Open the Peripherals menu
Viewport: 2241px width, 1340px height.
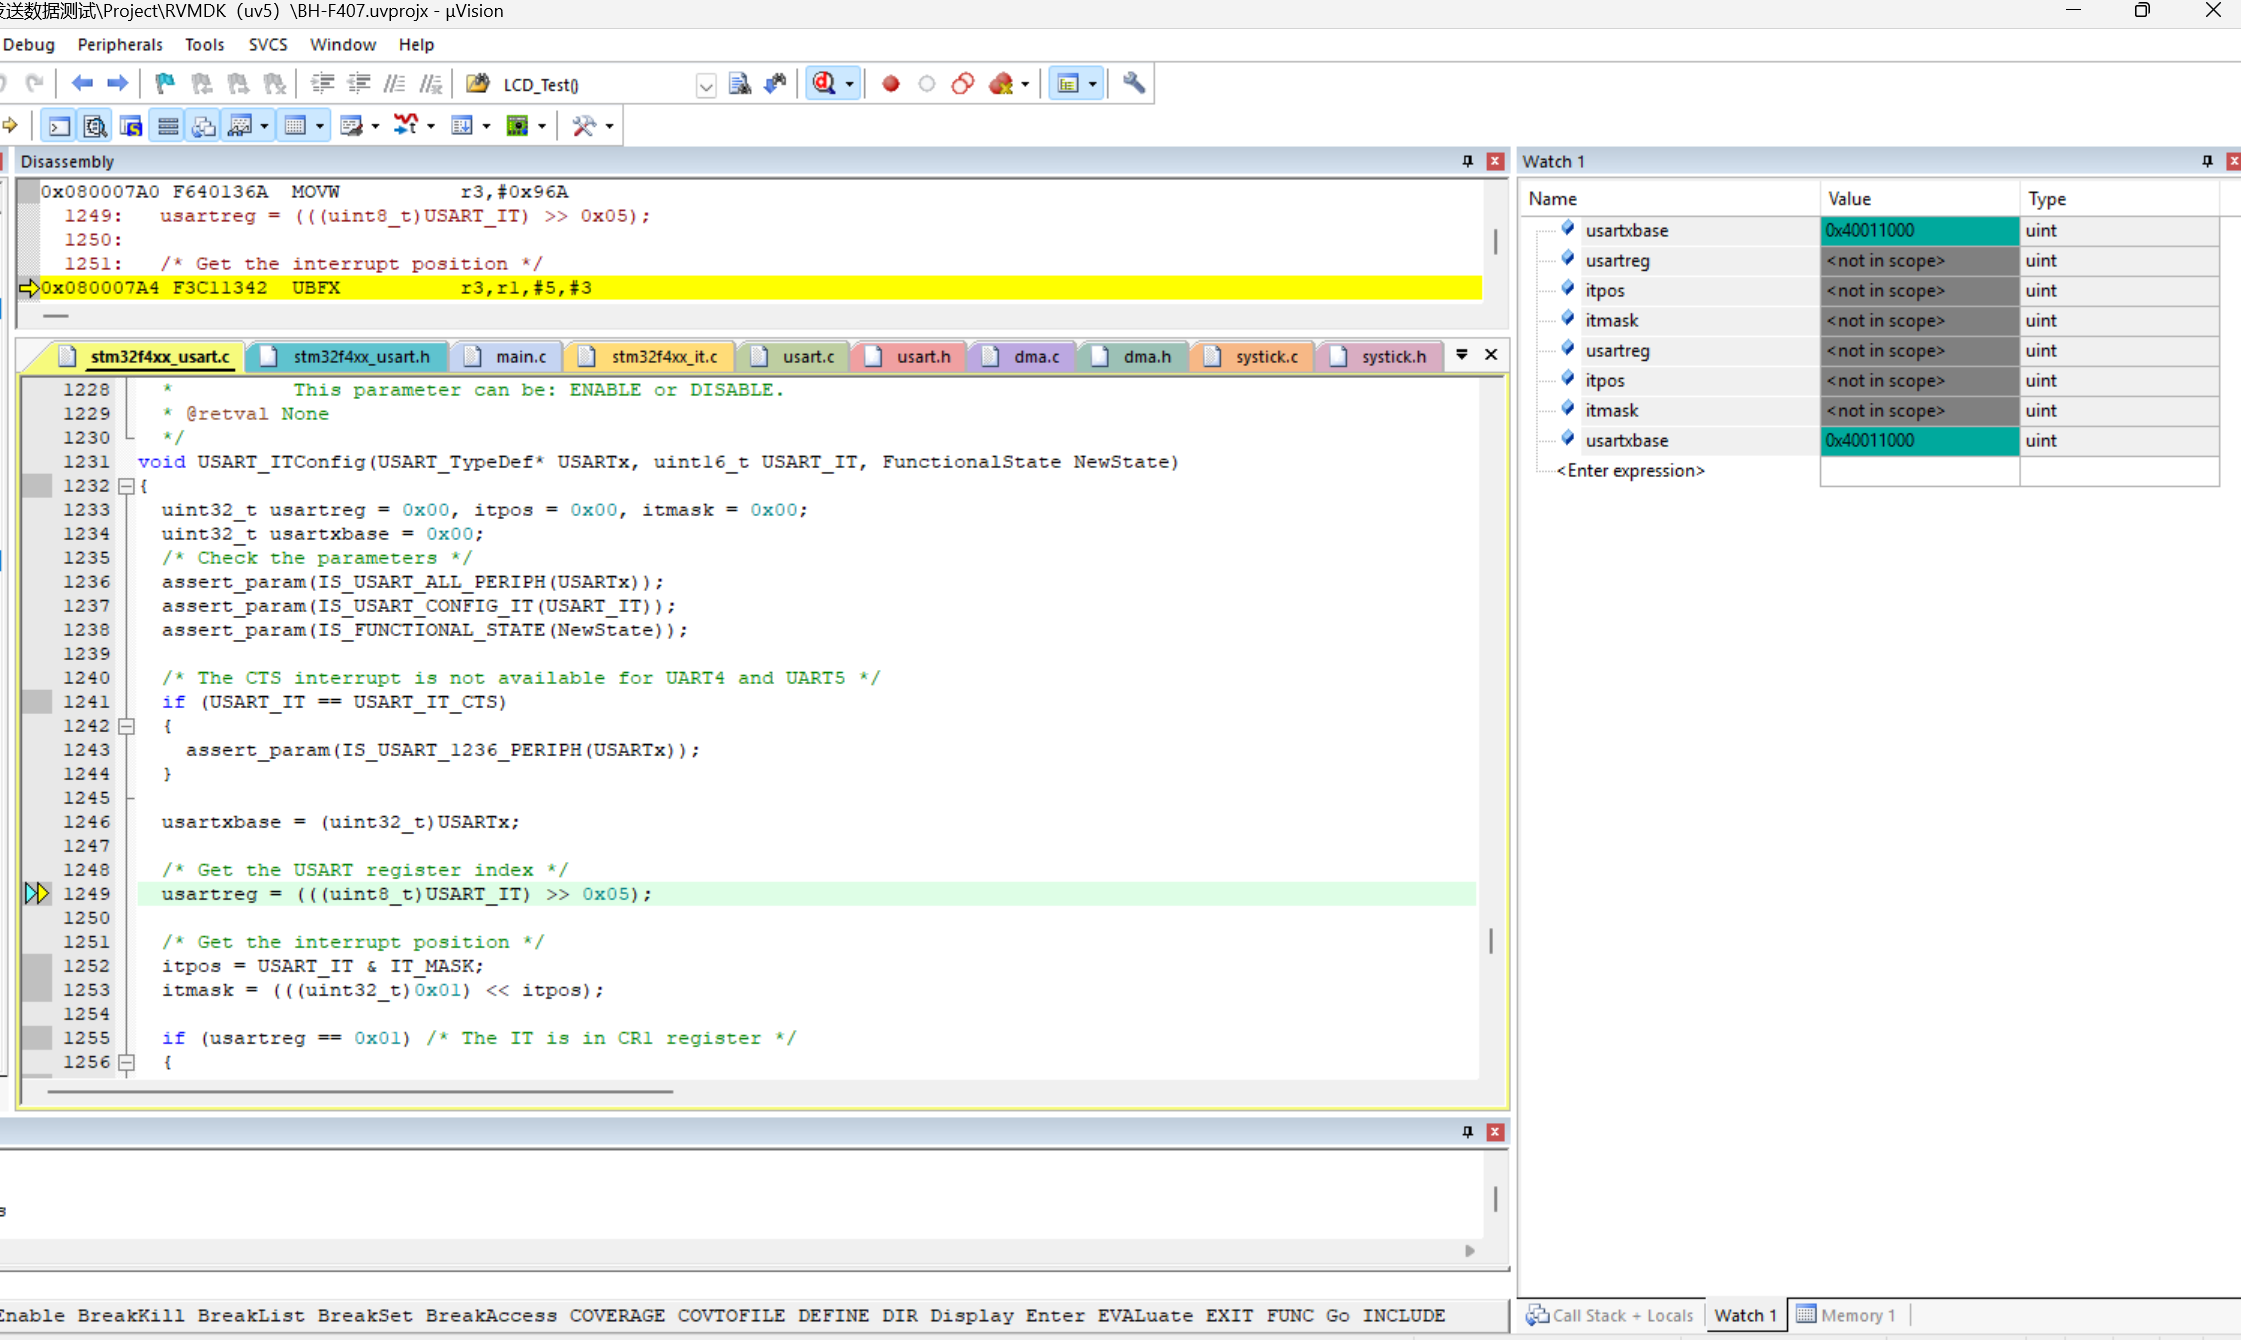point(120,44)
